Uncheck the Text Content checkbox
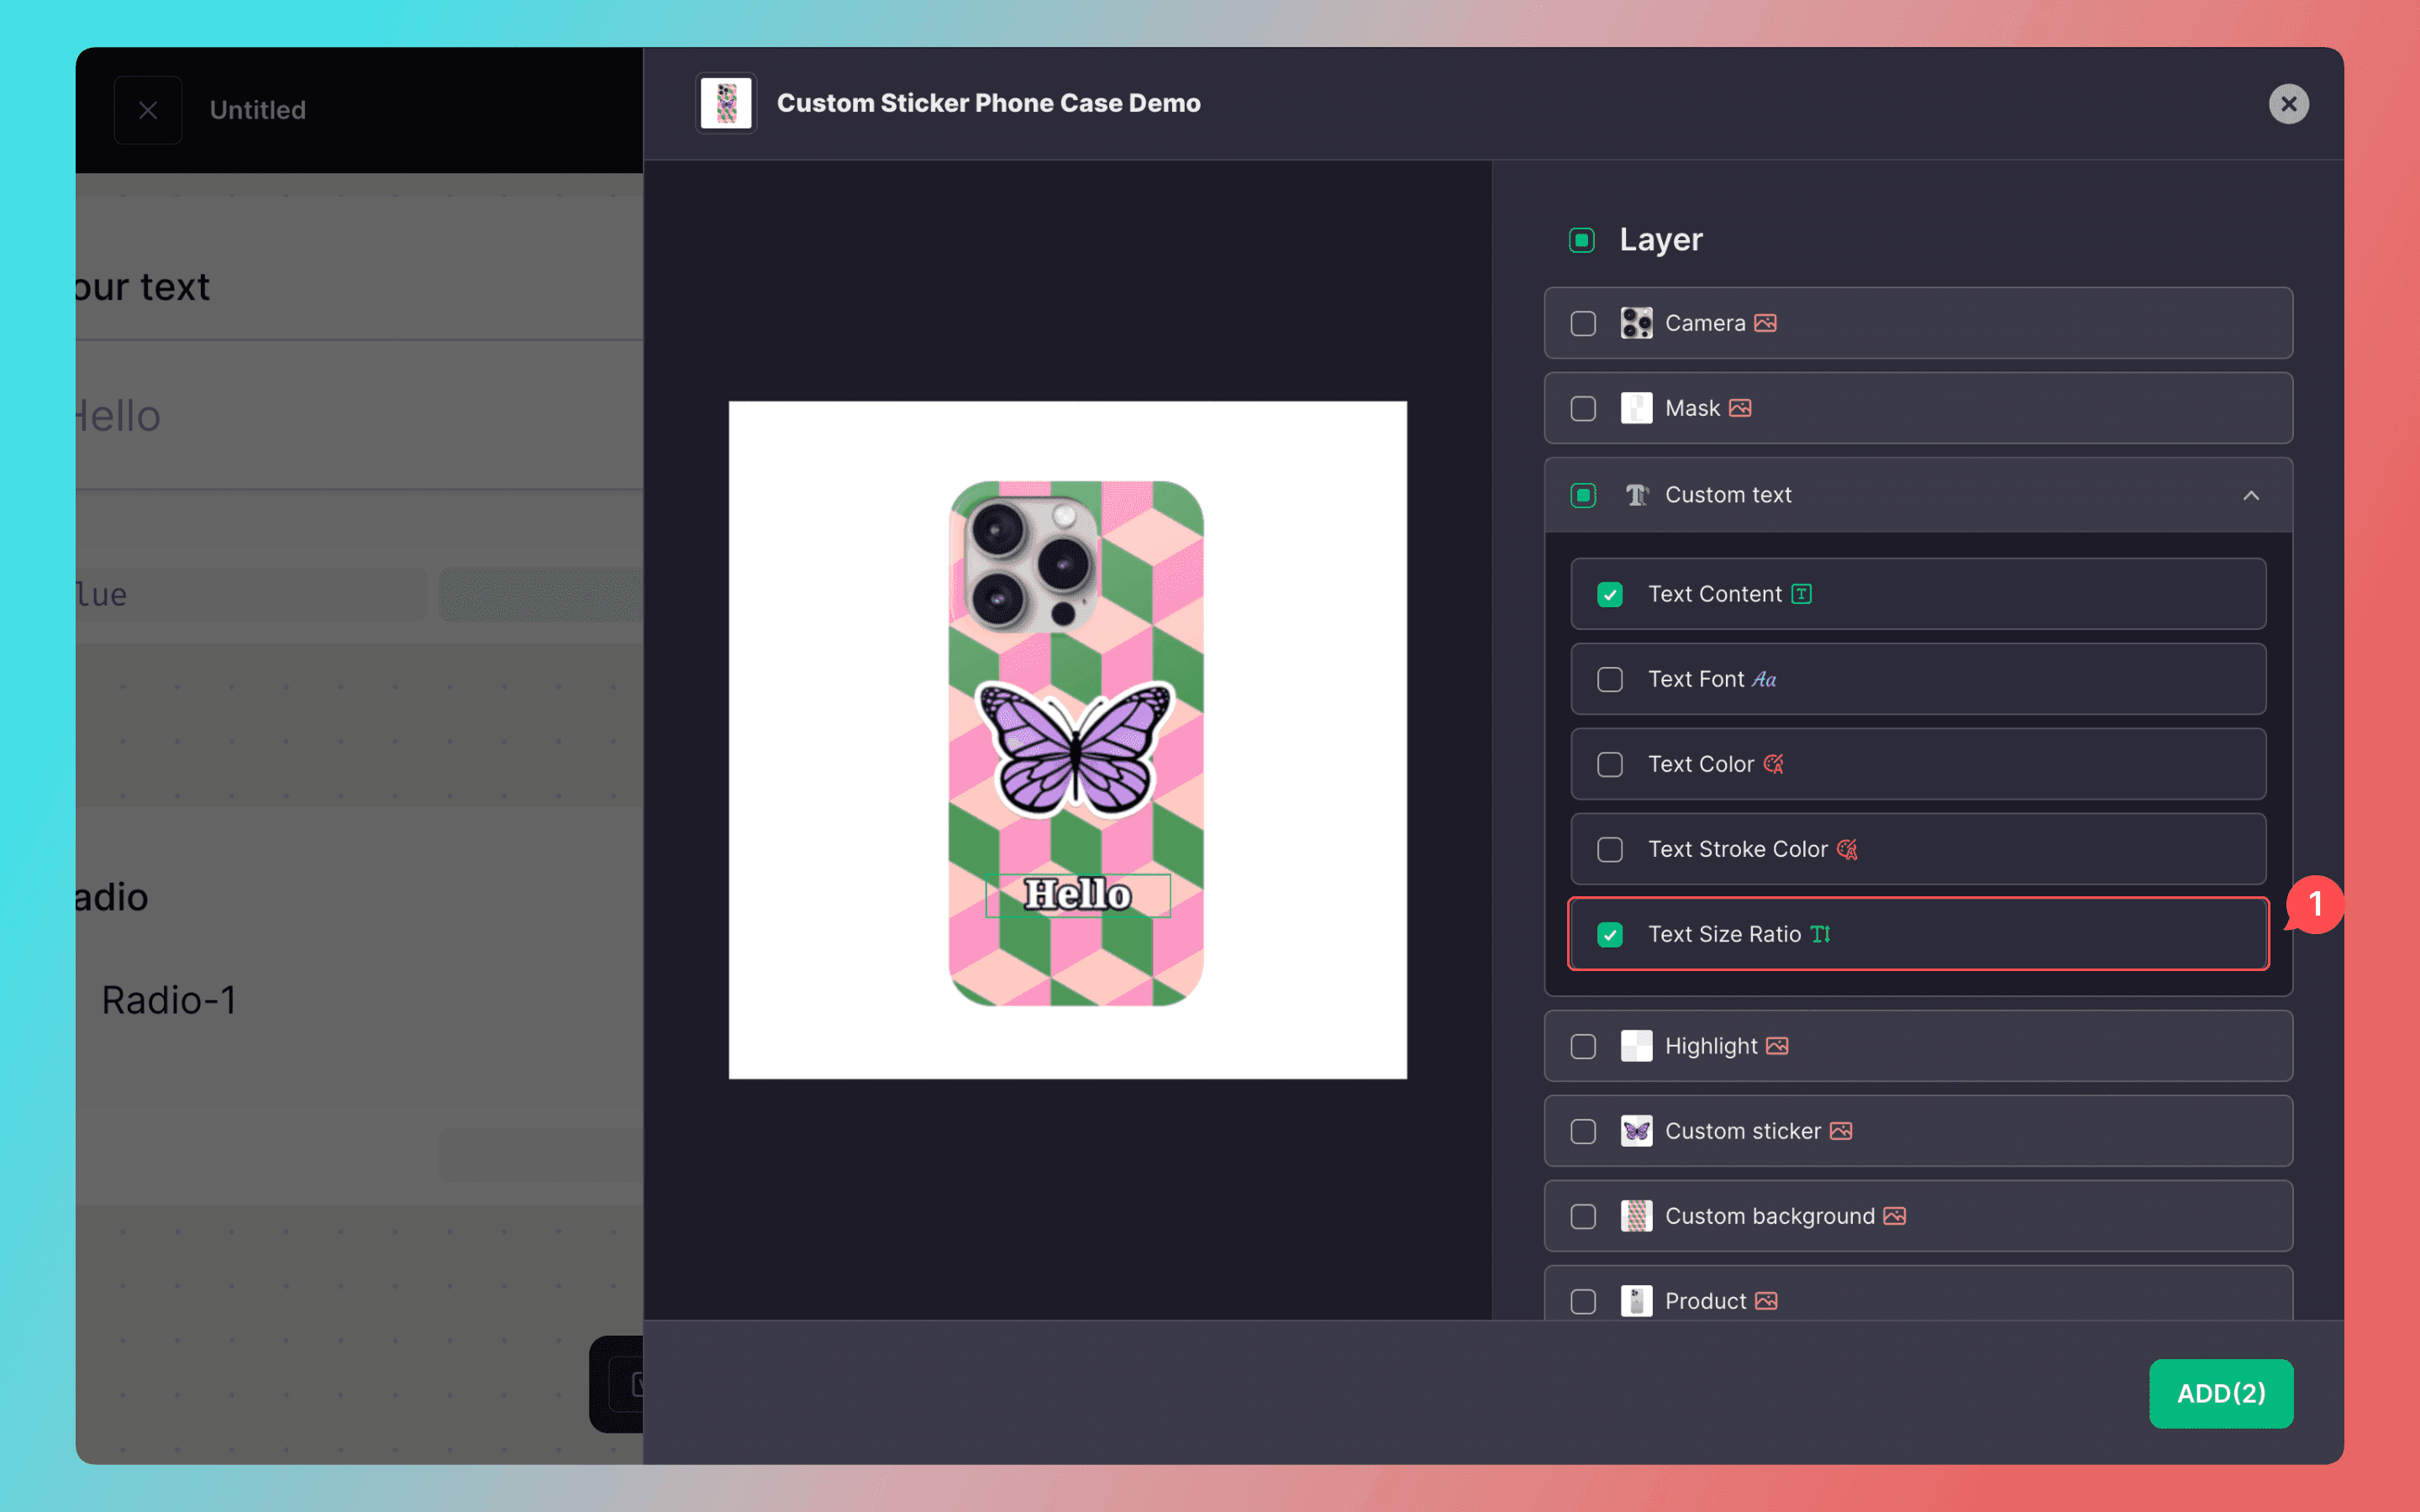Screen dimensions: 2420x1512 click(x=1610, y=595)
